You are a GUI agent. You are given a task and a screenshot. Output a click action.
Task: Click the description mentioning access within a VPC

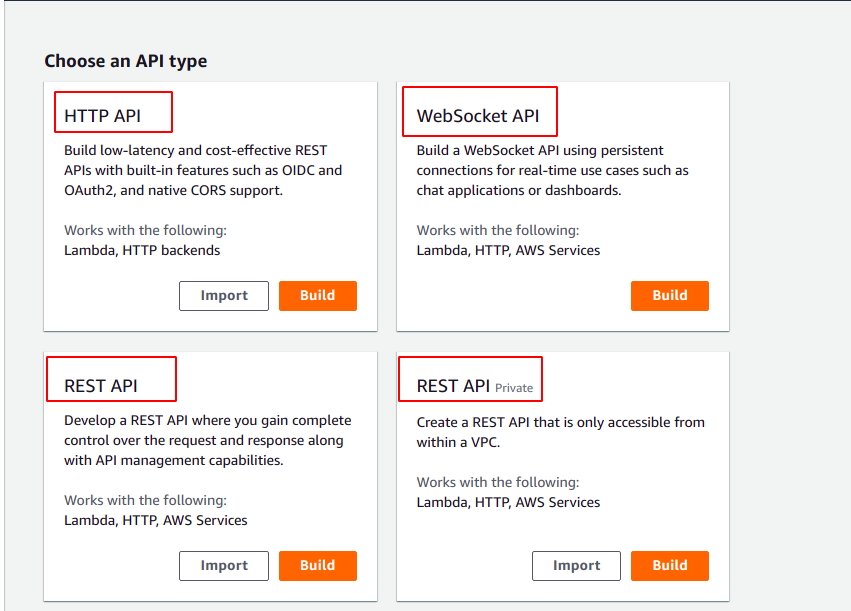tap(560, 432)
